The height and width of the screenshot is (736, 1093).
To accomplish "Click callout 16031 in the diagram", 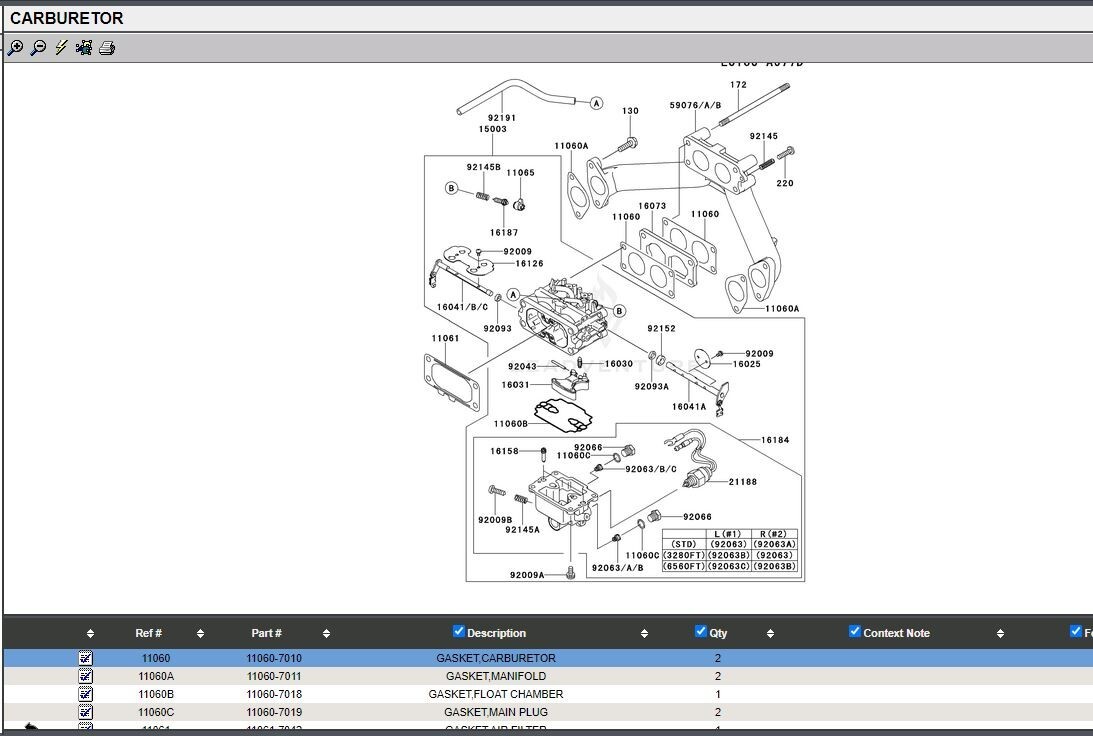I will [515, 385].
